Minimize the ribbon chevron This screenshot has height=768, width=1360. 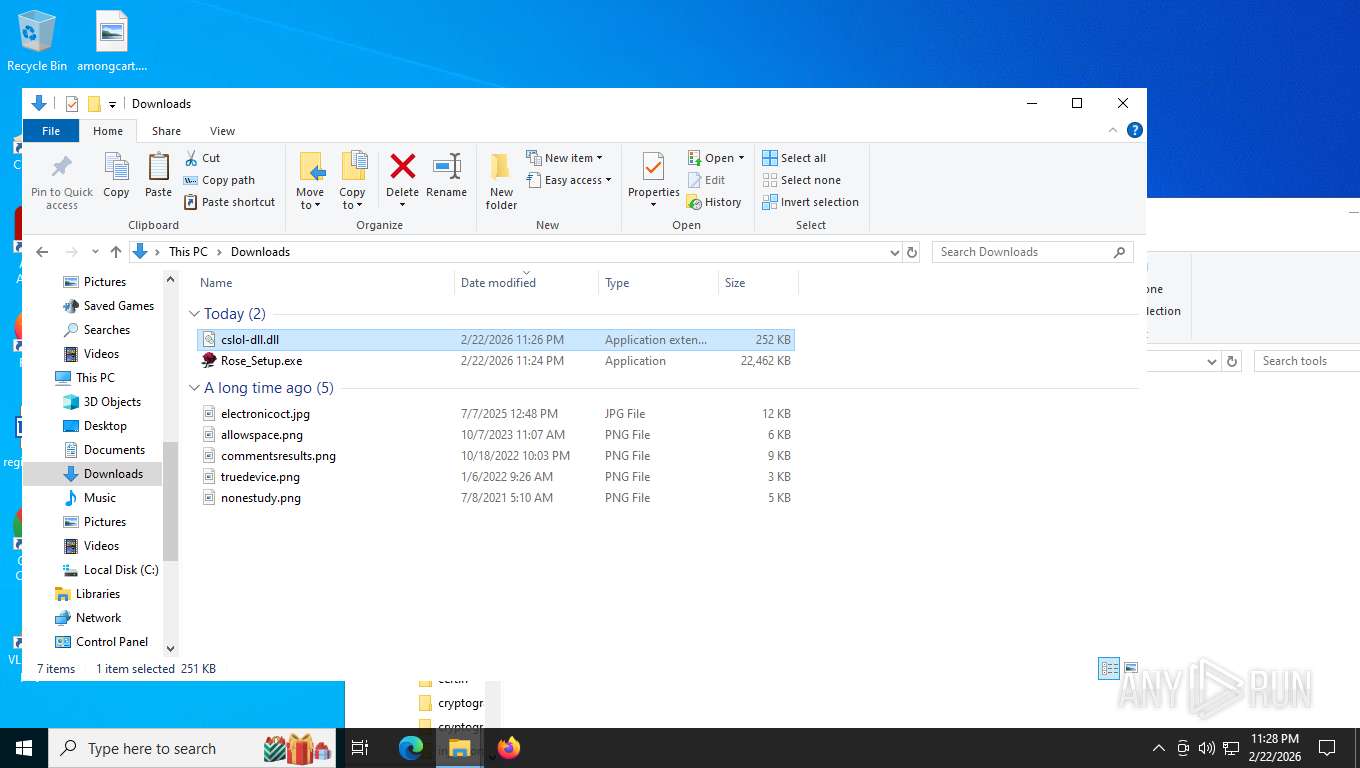[x=1113, y=130]
